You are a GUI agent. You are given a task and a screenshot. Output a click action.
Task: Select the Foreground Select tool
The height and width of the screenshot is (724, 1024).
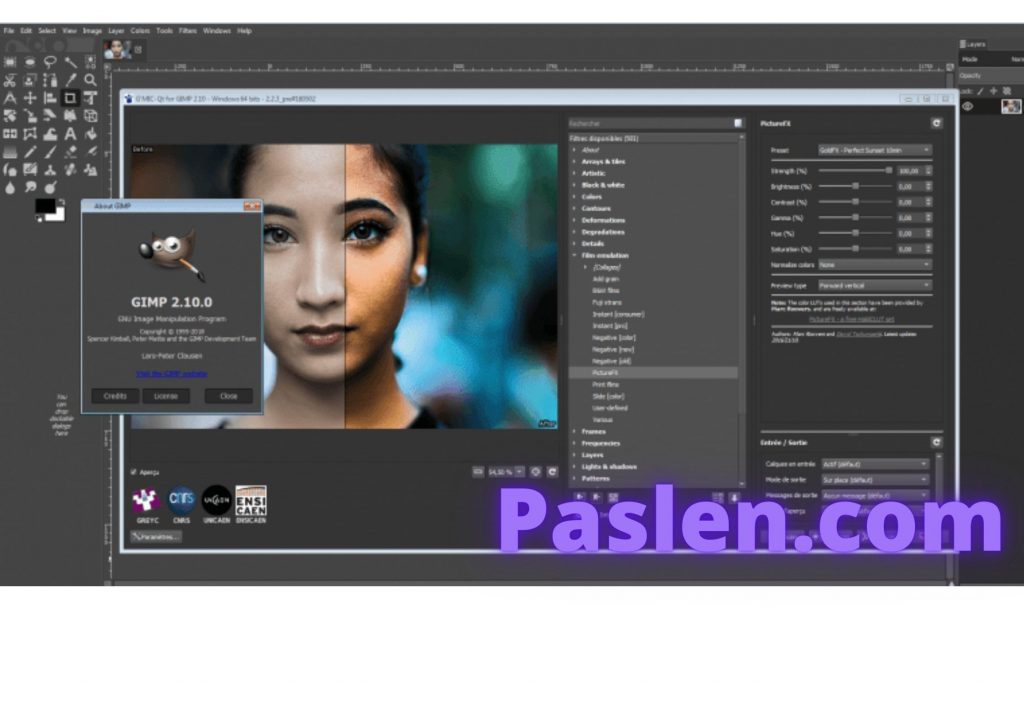(x=30, y=80)
